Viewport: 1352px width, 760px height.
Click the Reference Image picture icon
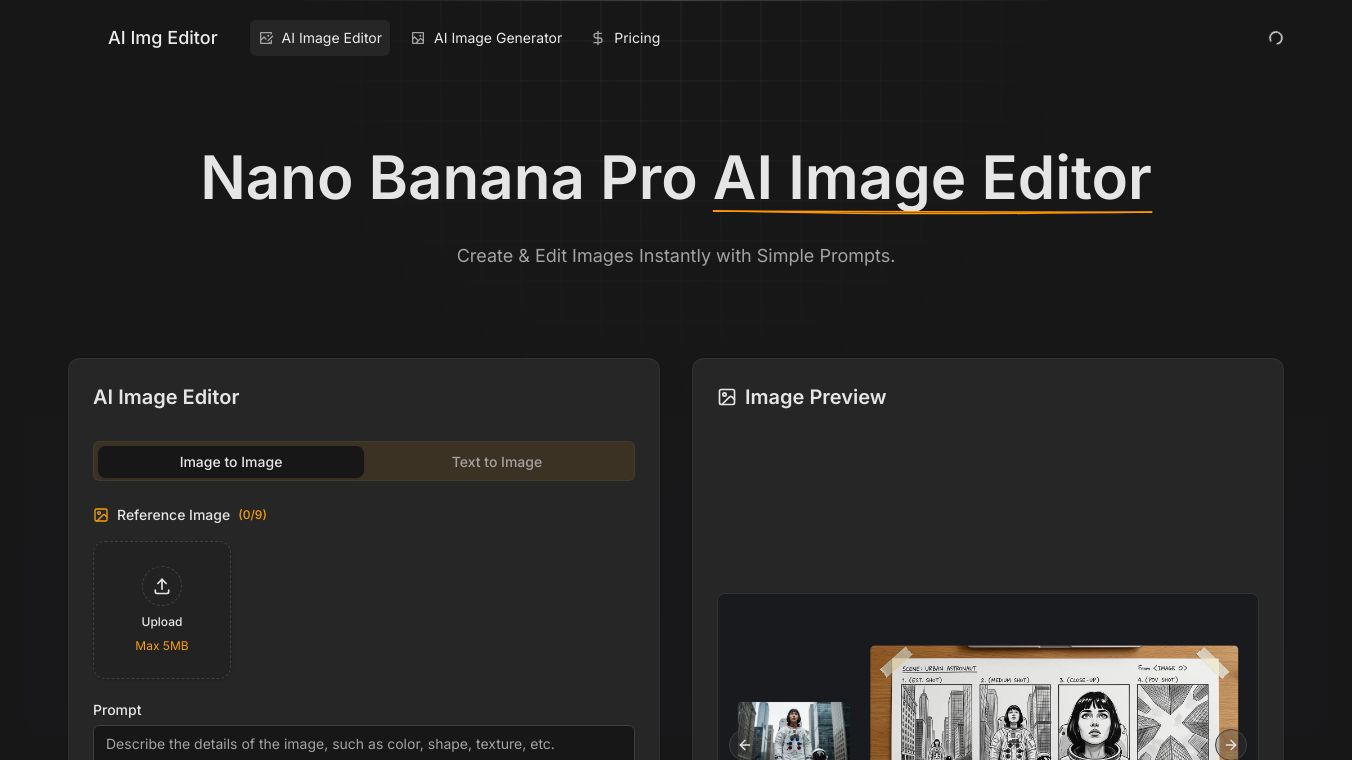pos(101,515)
